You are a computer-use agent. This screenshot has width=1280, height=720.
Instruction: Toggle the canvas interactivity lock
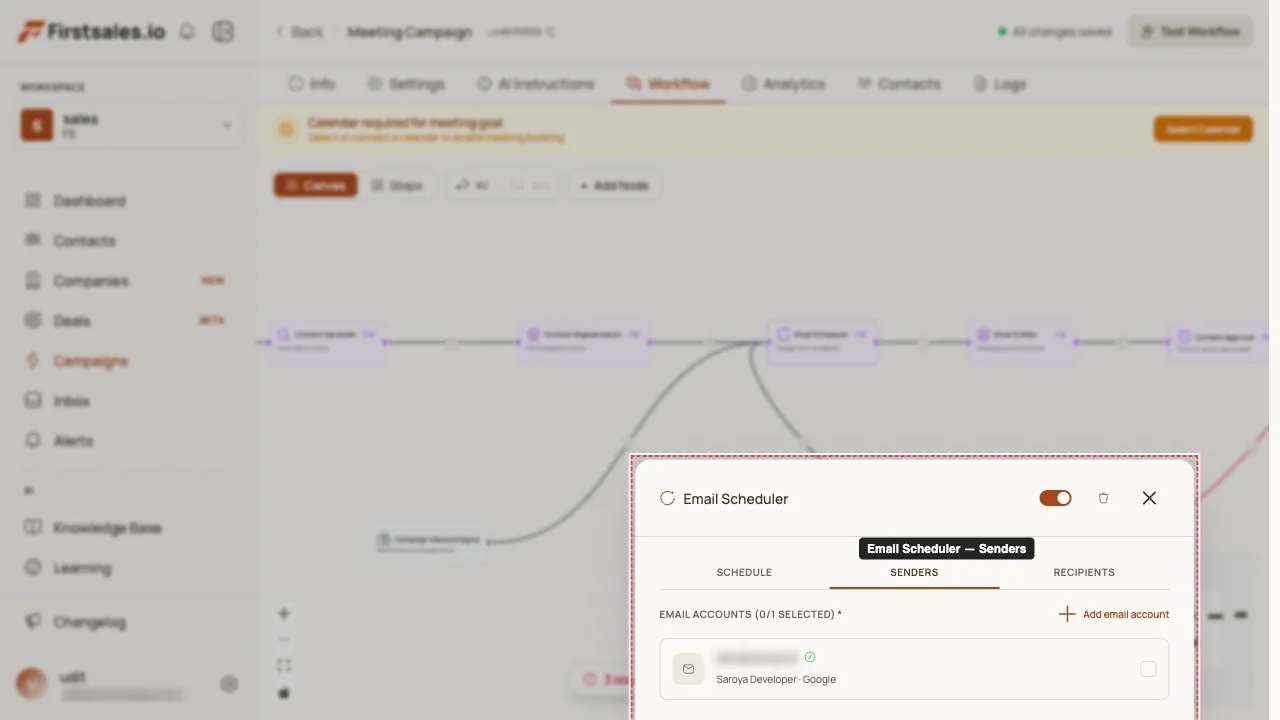click(284, 692)
